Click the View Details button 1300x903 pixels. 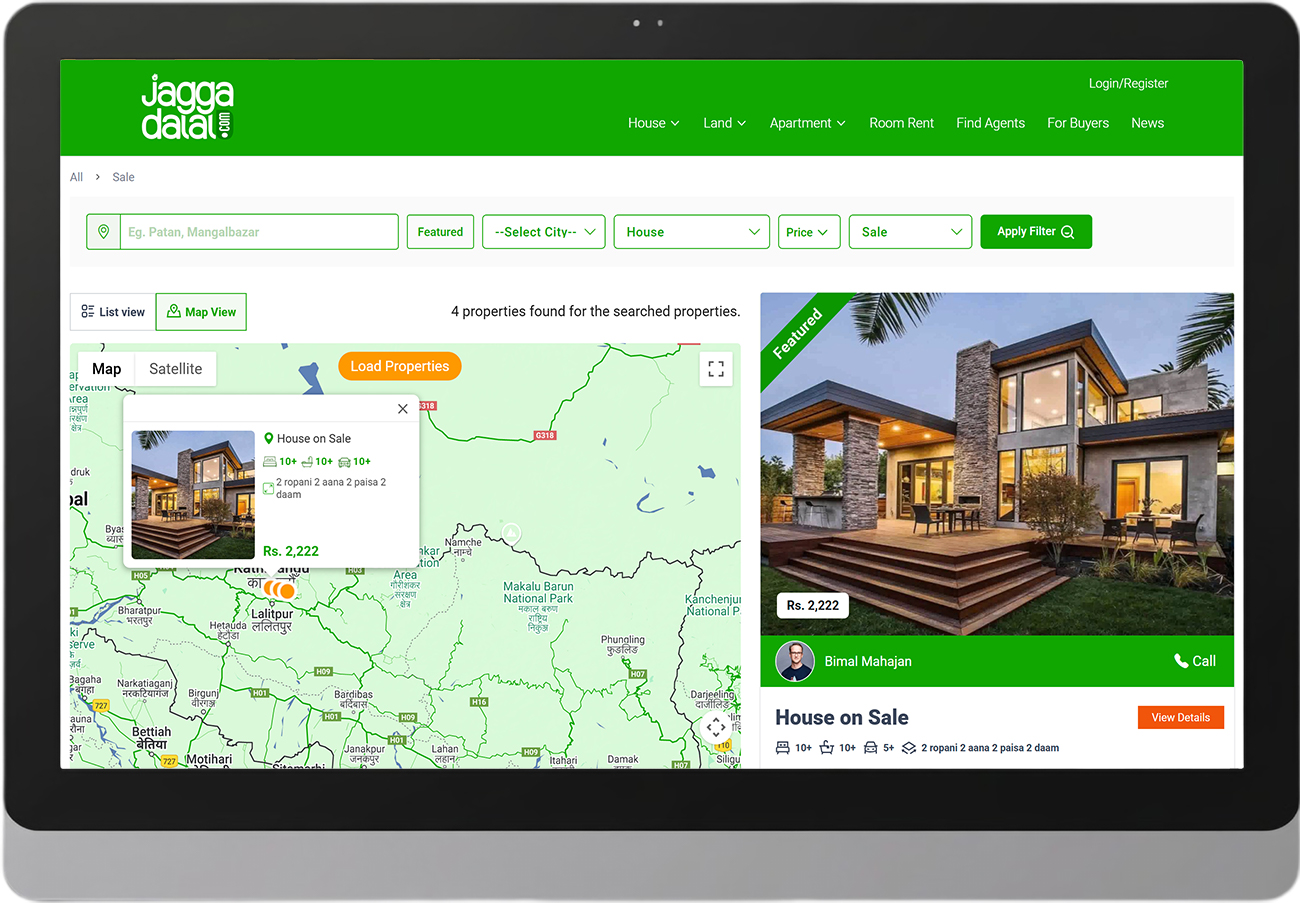point(1180,718)
